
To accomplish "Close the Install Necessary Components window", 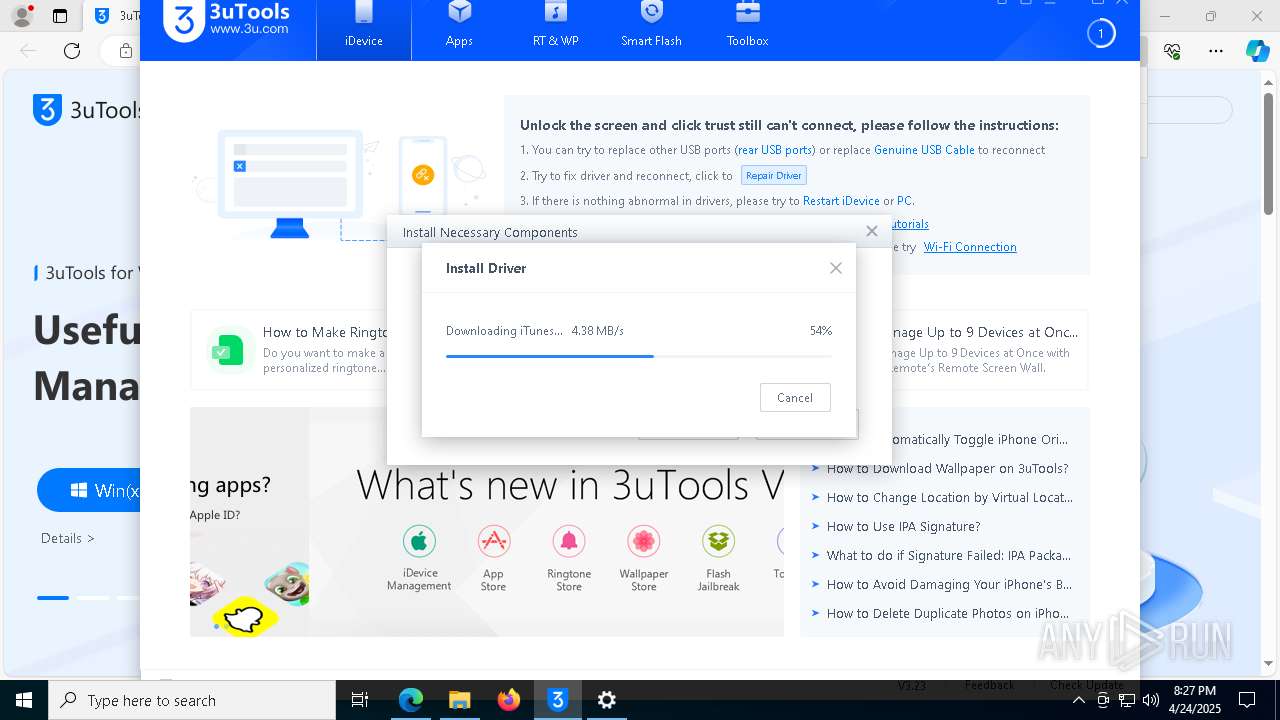I will (872, 231).
